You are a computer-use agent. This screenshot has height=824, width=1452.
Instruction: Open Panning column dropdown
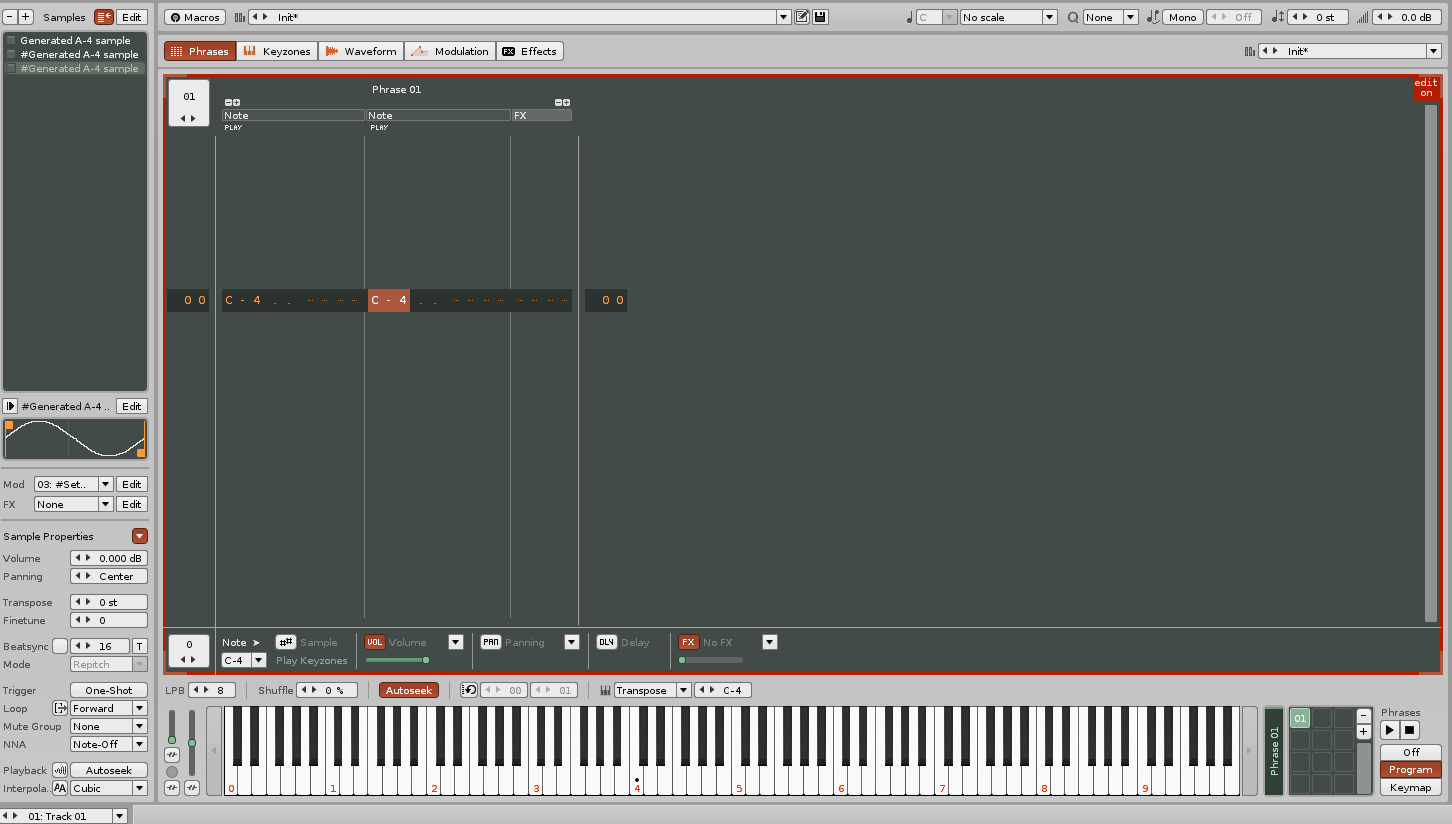[x=572, y=642]
